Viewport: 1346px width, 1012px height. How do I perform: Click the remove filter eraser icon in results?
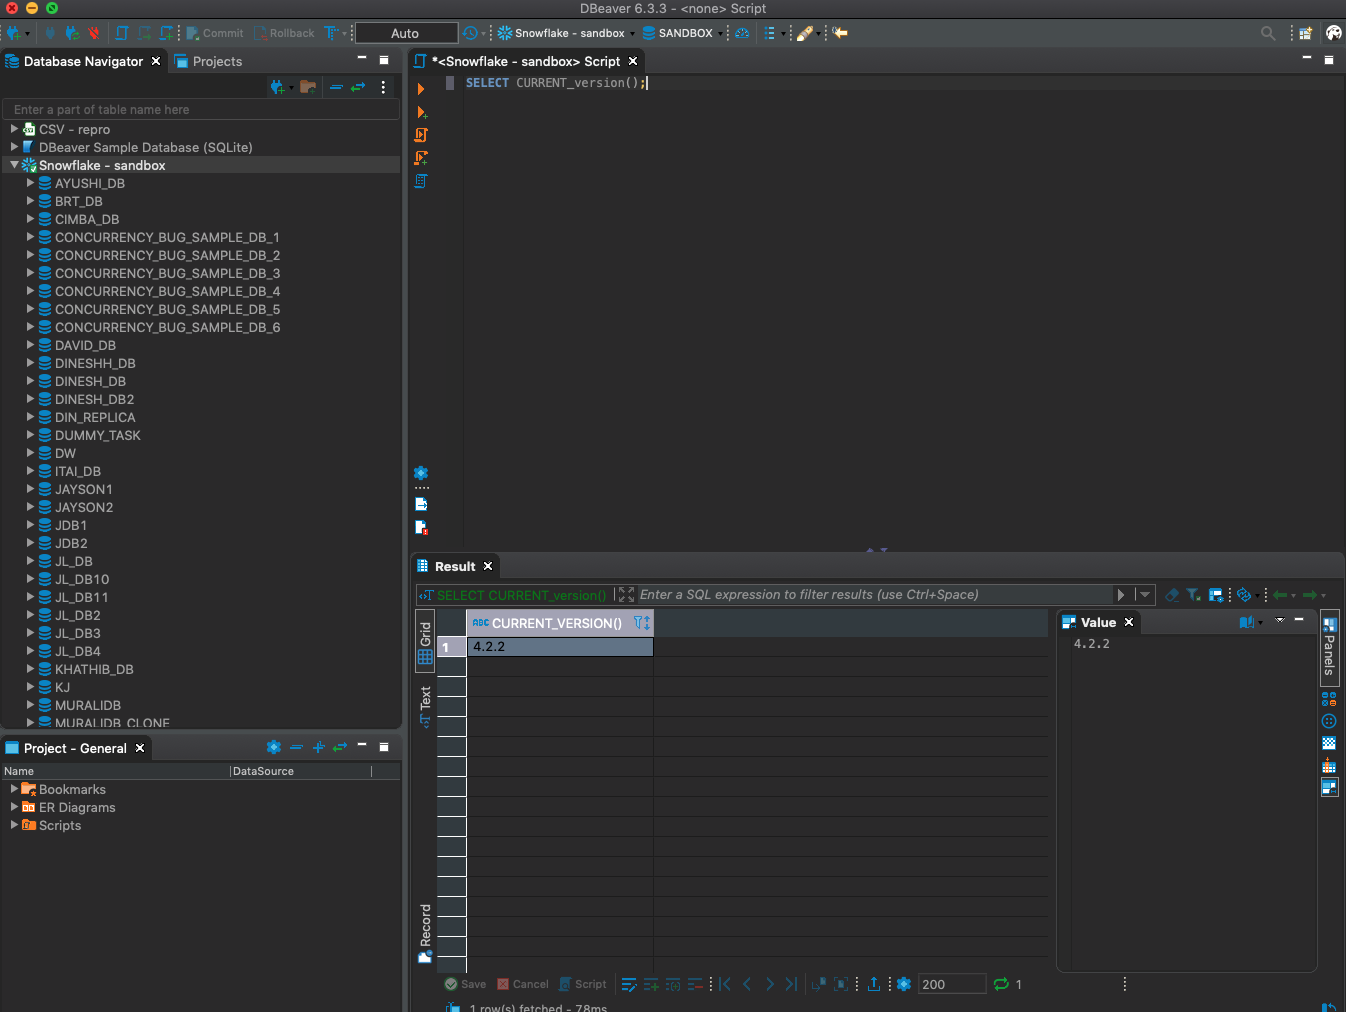pyautogui.click(x=1172, y=595)
